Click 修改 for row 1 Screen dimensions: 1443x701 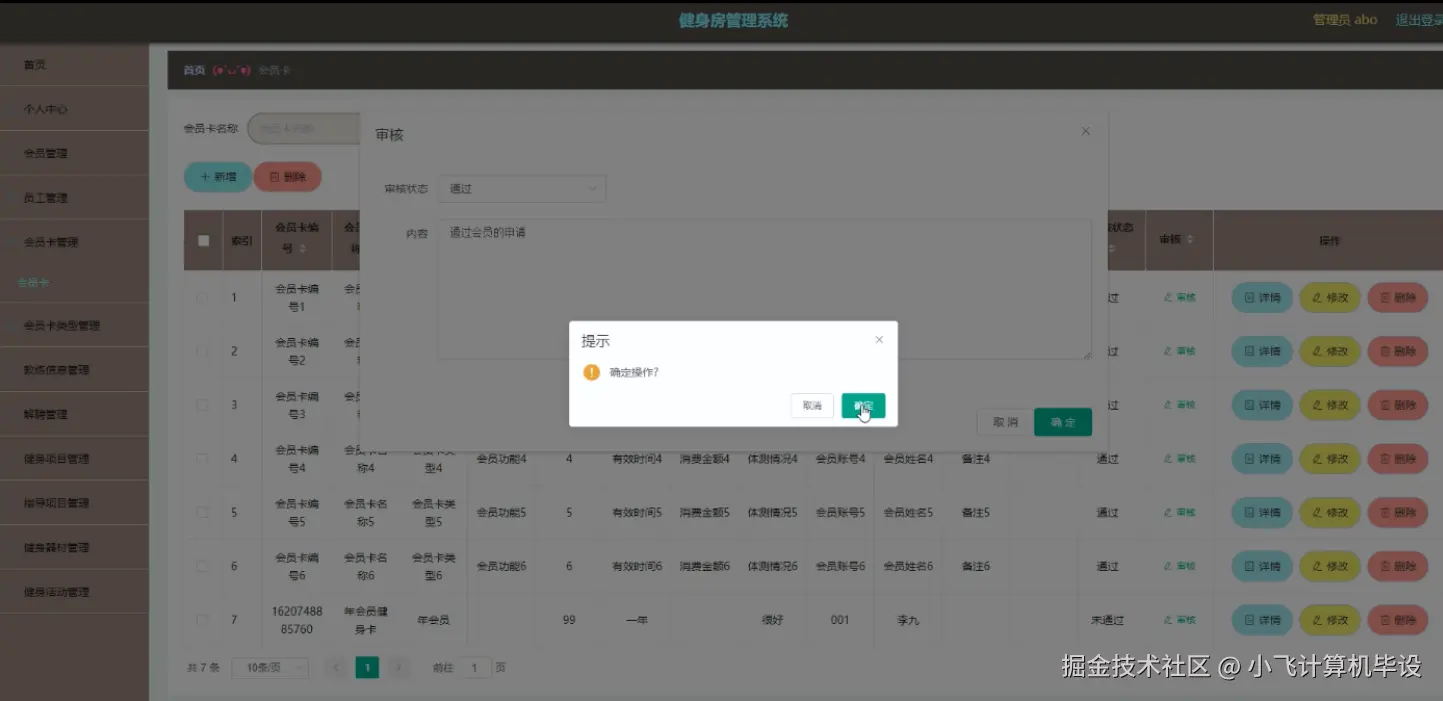click(1330, 297)
